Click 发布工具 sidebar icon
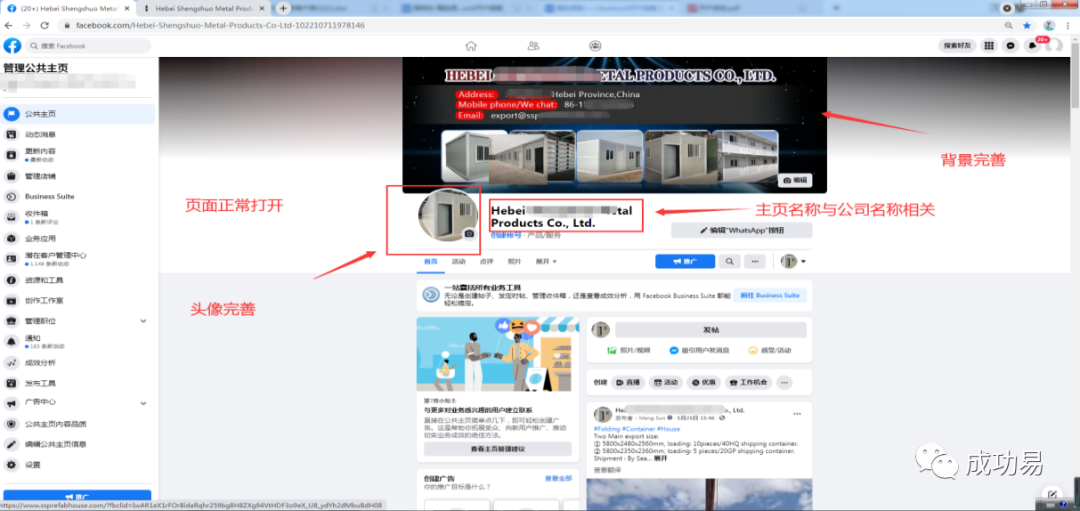Screen dimensions: 1080x511 [x=11, y=383]
